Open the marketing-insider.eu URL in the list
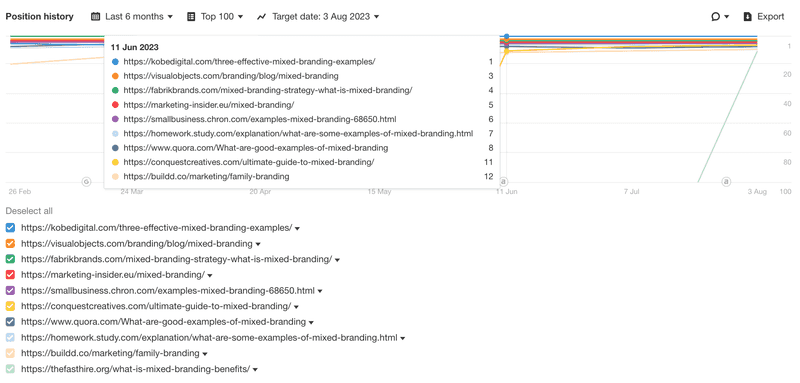This screenshot has height=383, width=800. pos(113,275)
